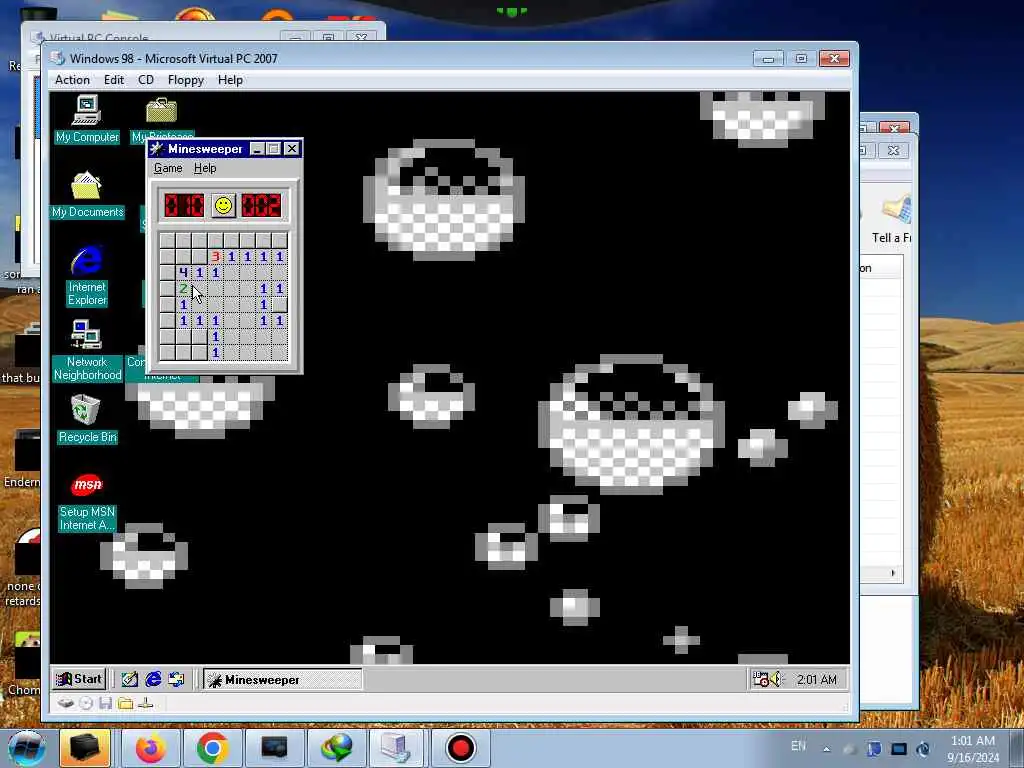Screen dimensions: 1024x768
Task: Open Google Chrome from the host taskbar
Action: coord(212,748)
